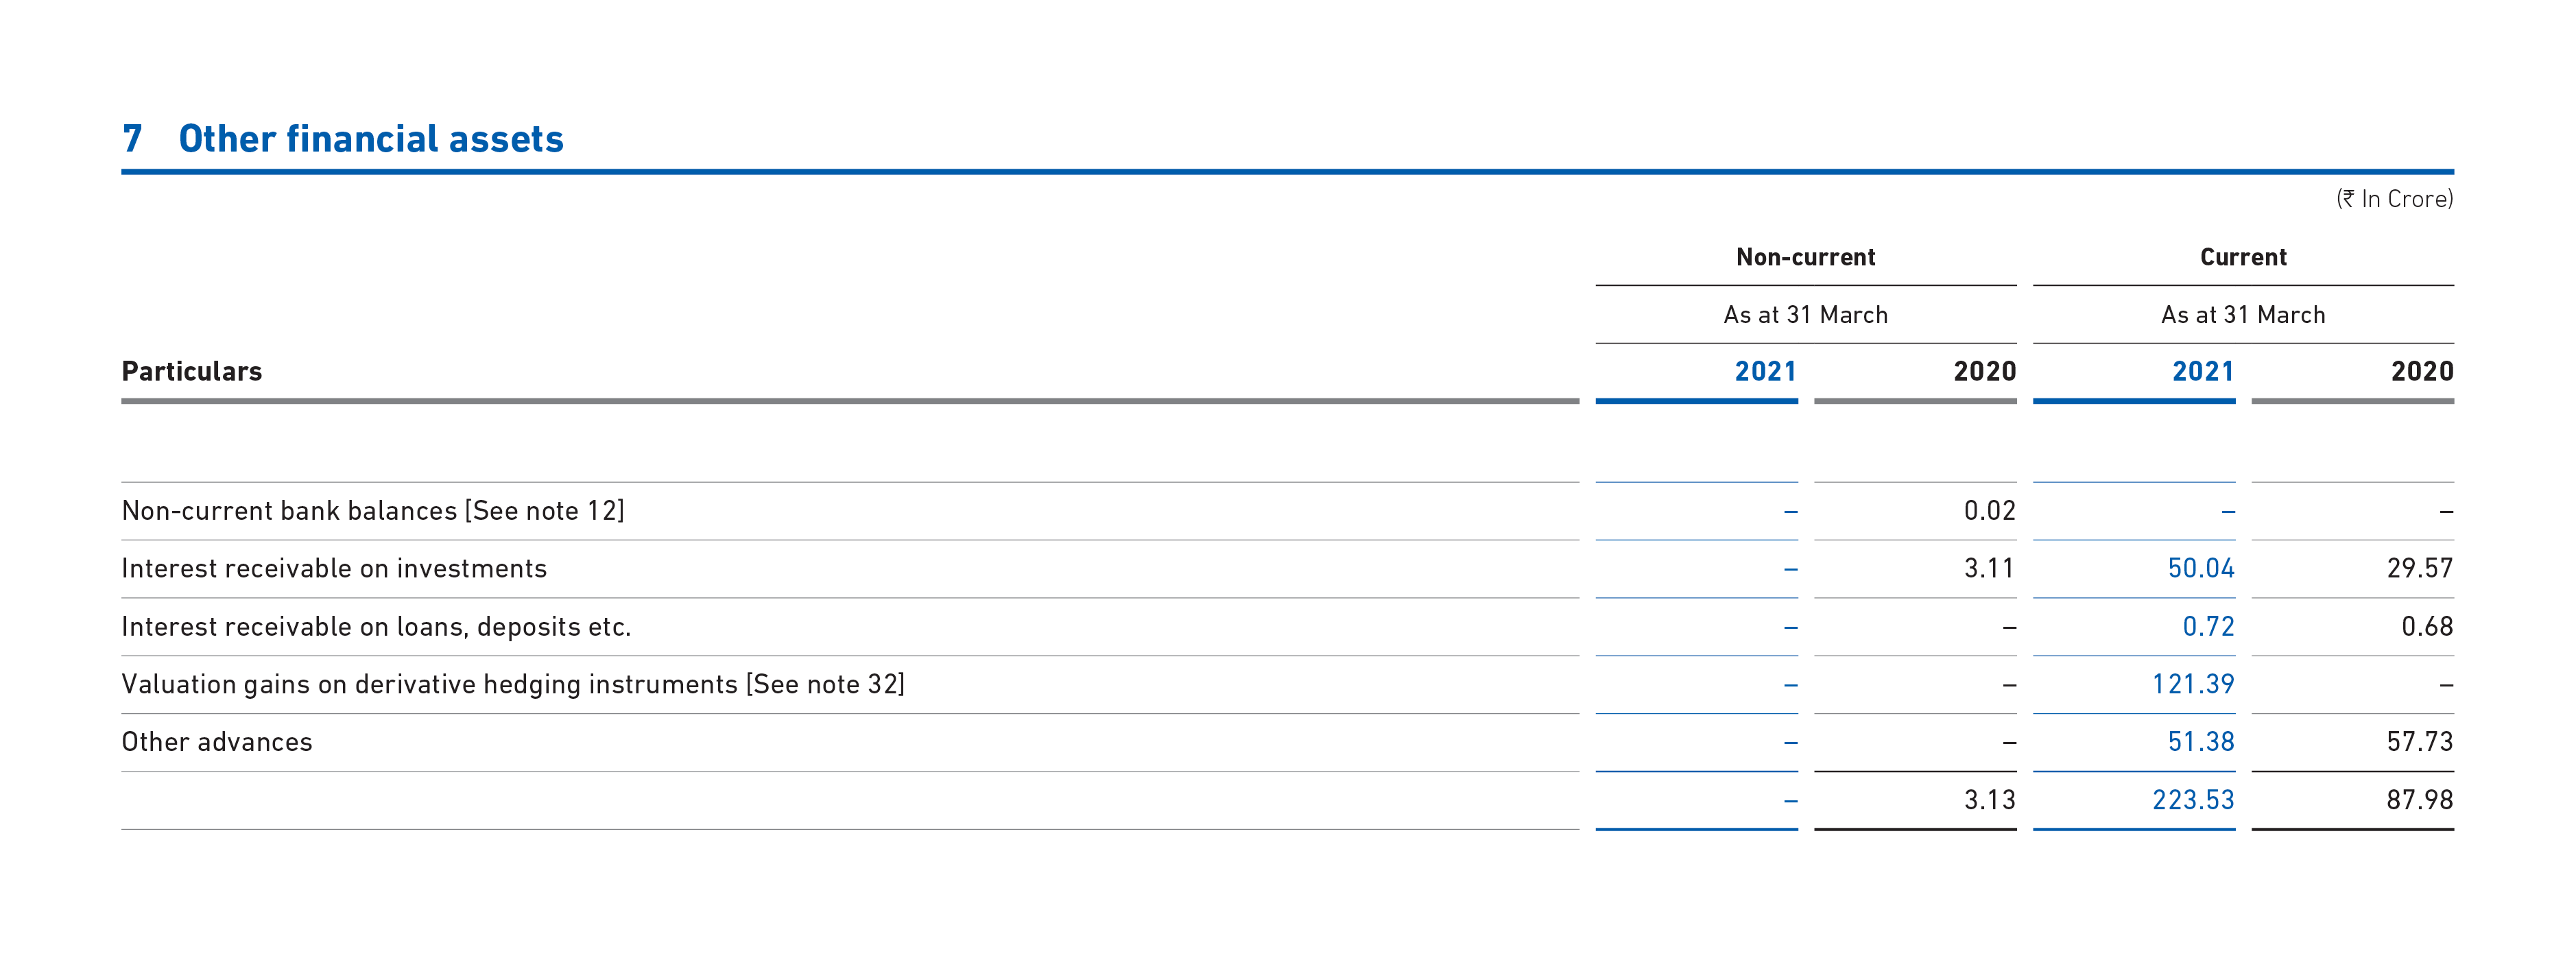Click the Current 2020 year header
The image size is (2576, 956).
2422,372
